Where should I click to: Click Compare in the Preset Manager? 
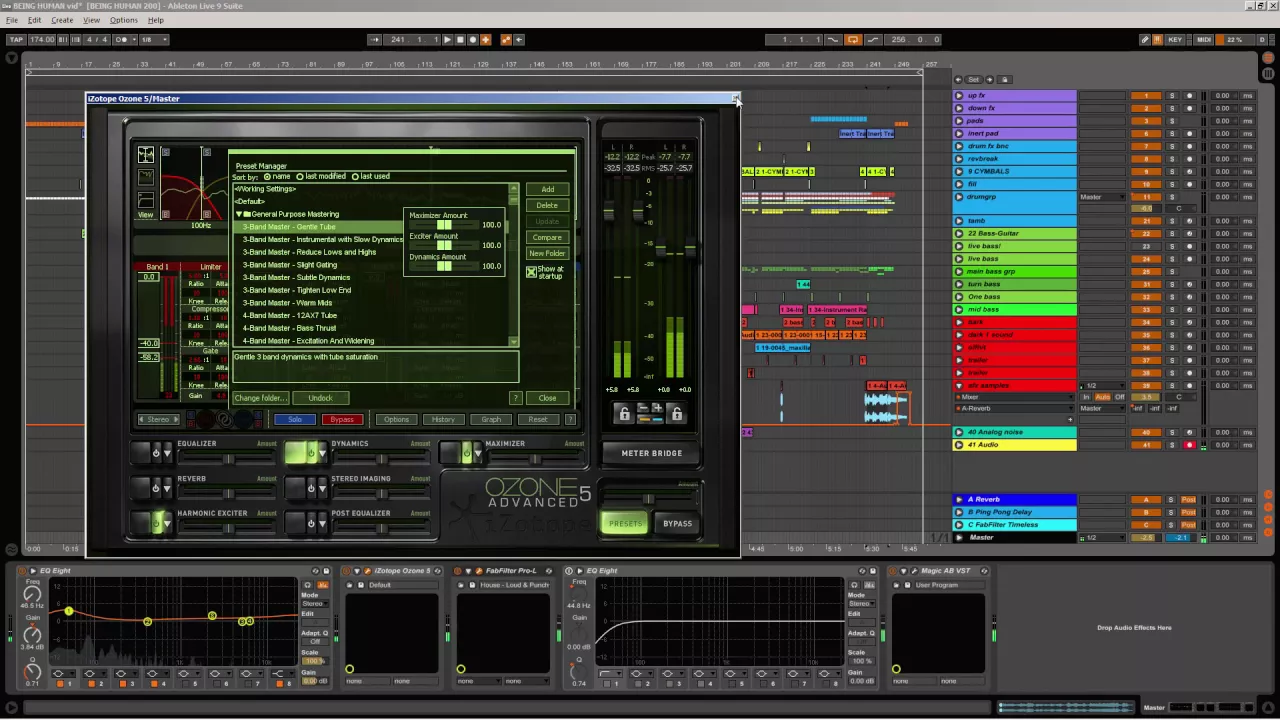click(547, 237)
